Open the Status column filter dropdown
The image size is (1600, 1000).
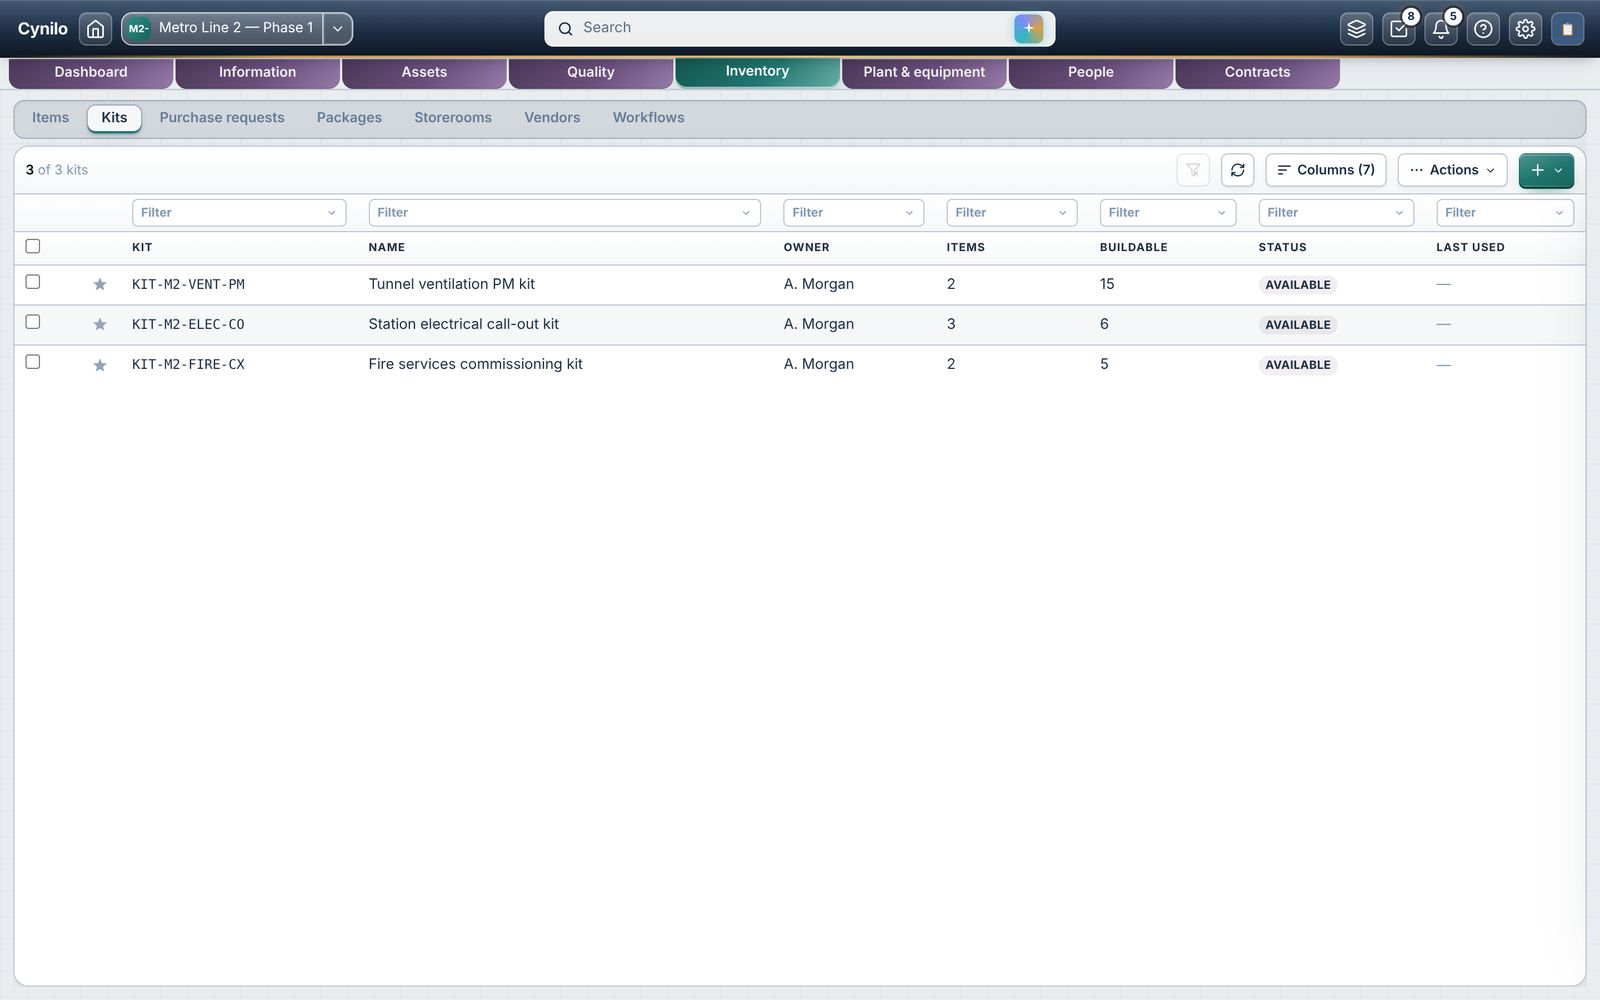tap(1336, 213)
